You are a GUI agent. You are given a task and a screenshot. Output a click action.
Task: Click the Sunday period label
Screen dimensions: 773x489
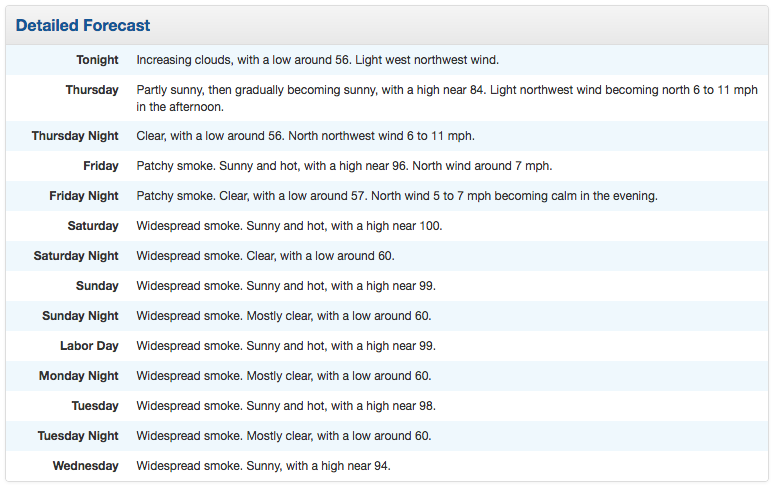(x=97, y=286)
